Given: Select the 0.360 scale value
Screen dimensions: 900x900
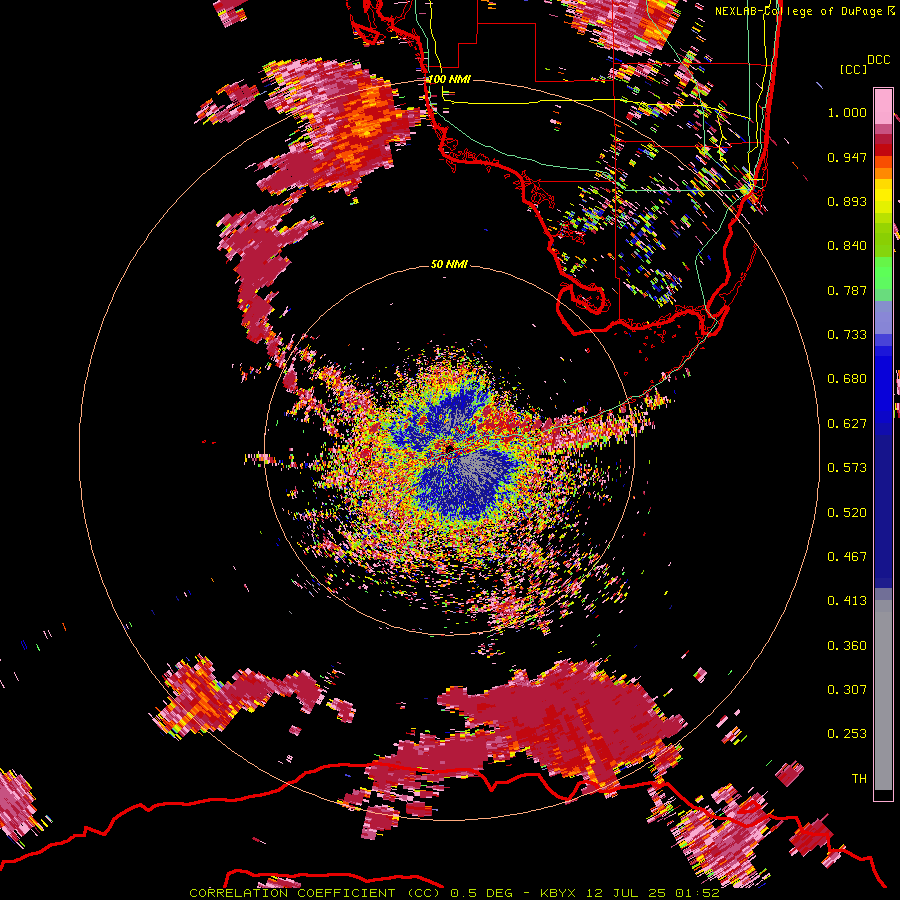Looking at the screenshot, I should 847,646.
